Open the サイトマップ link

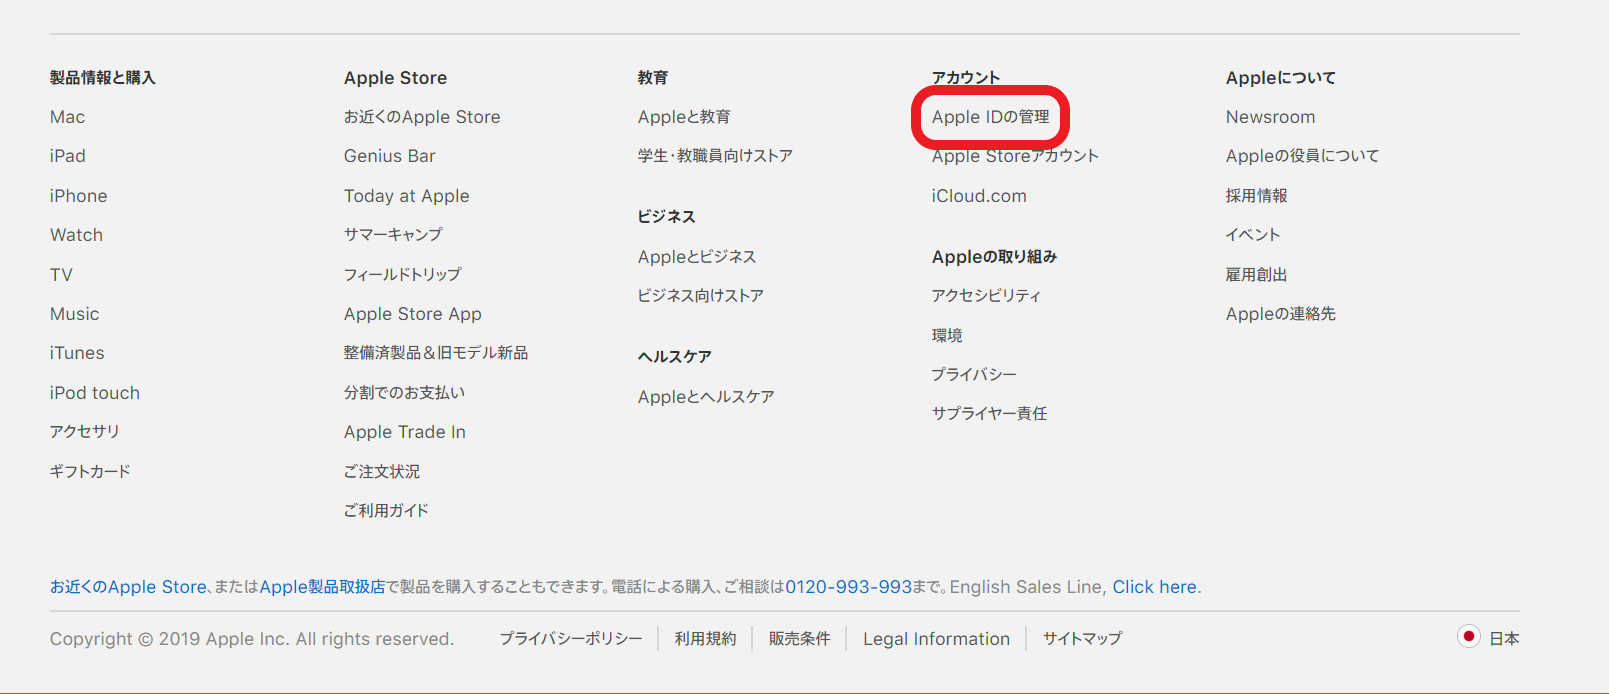pos(1083,639)
